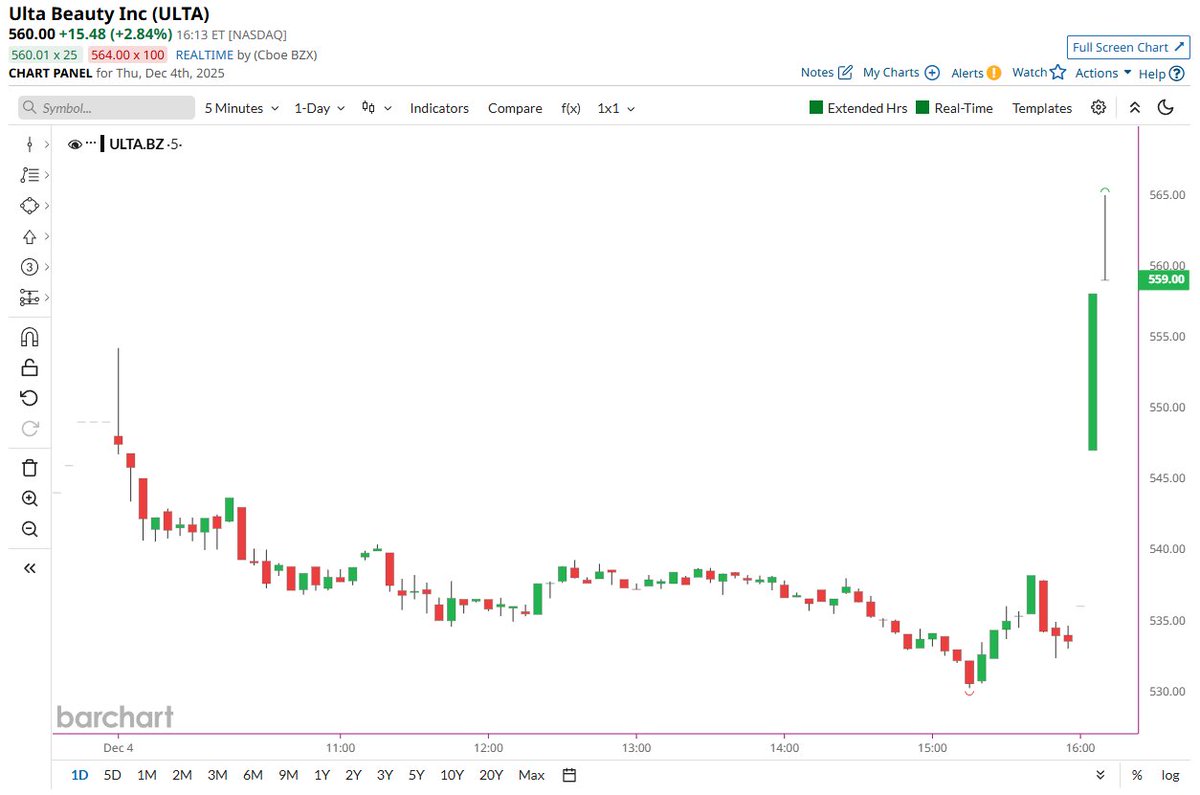Open chart settings gear icon
The width and height of the screenshot is (1200, 795).
(1099, 108)
